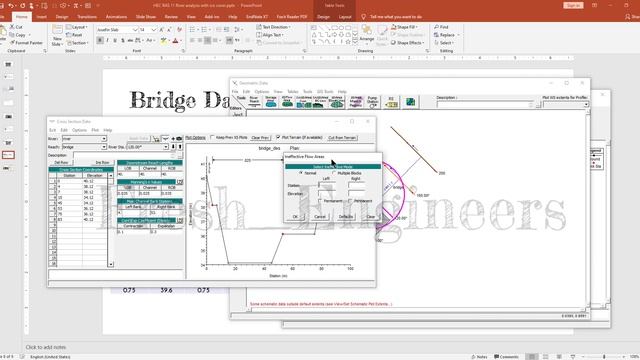Click Ins Row button
The height and width of the screenshot is (360, 640).
pos(102,162)
